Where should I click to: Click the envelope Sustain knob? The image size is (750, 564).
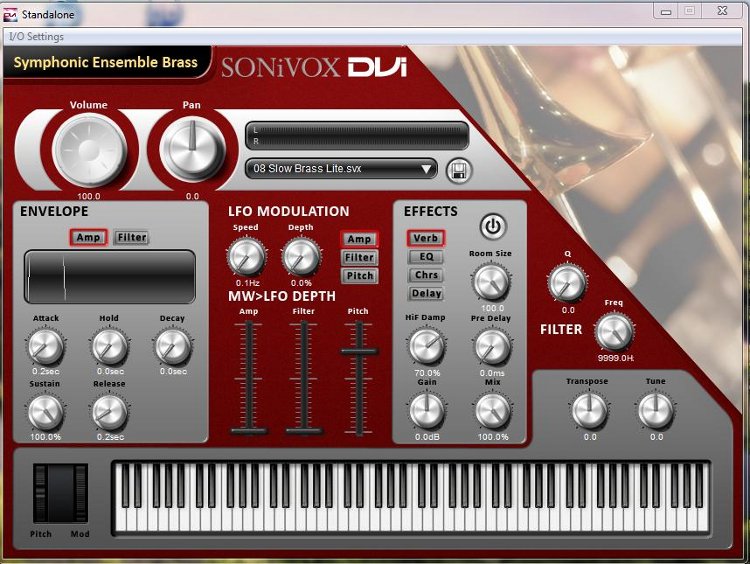pos(46,412)
